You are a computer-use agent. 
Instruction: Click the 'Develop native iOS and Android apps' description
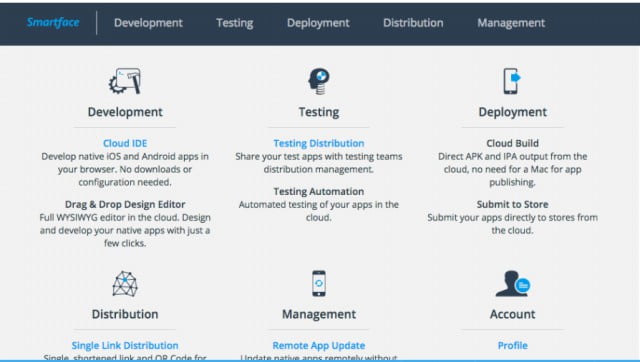pos(125,169)
